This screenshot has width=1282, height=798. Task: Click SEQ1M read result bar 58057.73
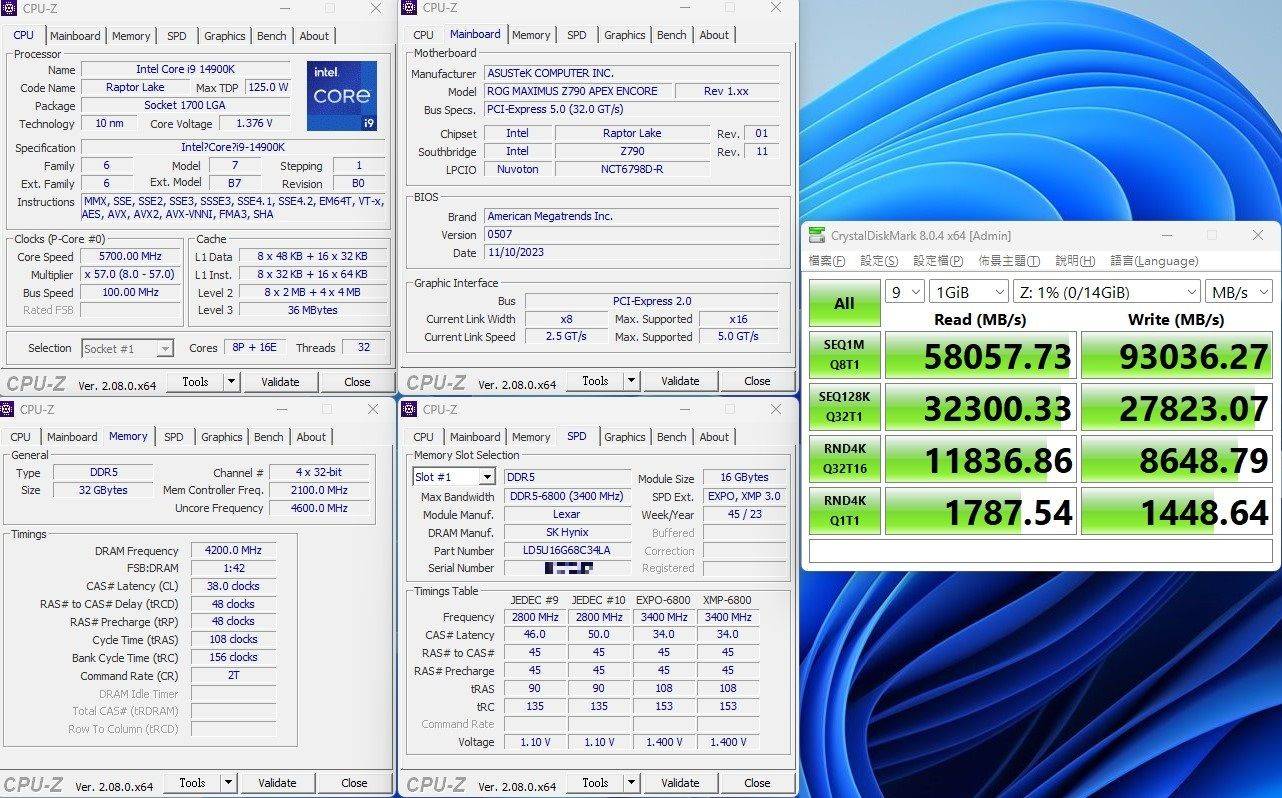pos(981,356)
